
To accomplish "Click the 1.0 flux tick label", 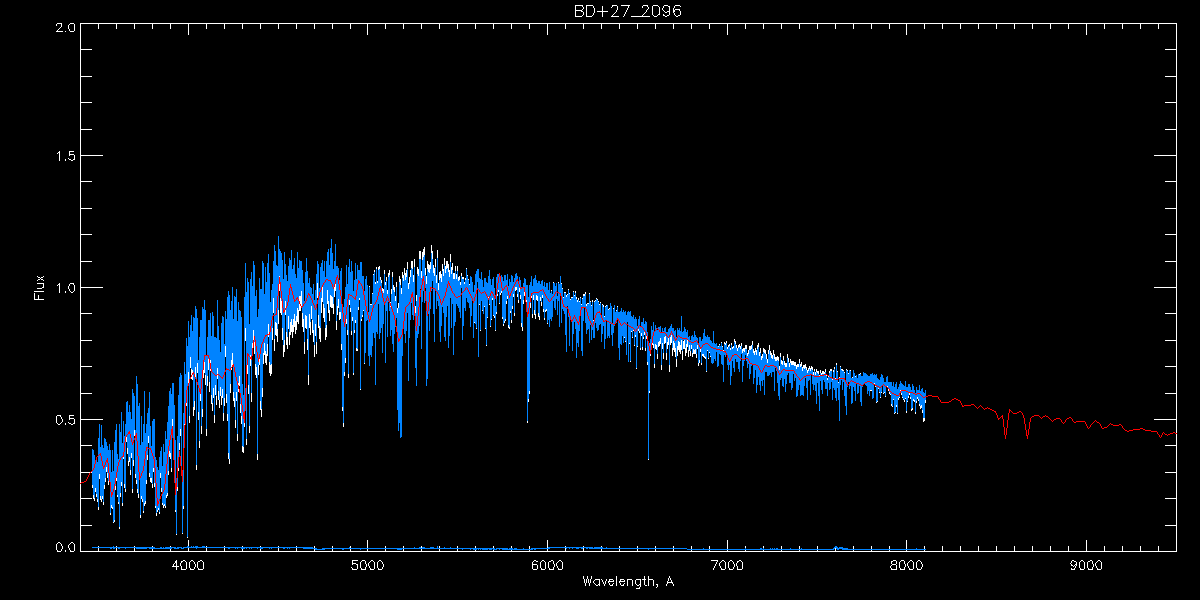I will [x=65, y=288].
